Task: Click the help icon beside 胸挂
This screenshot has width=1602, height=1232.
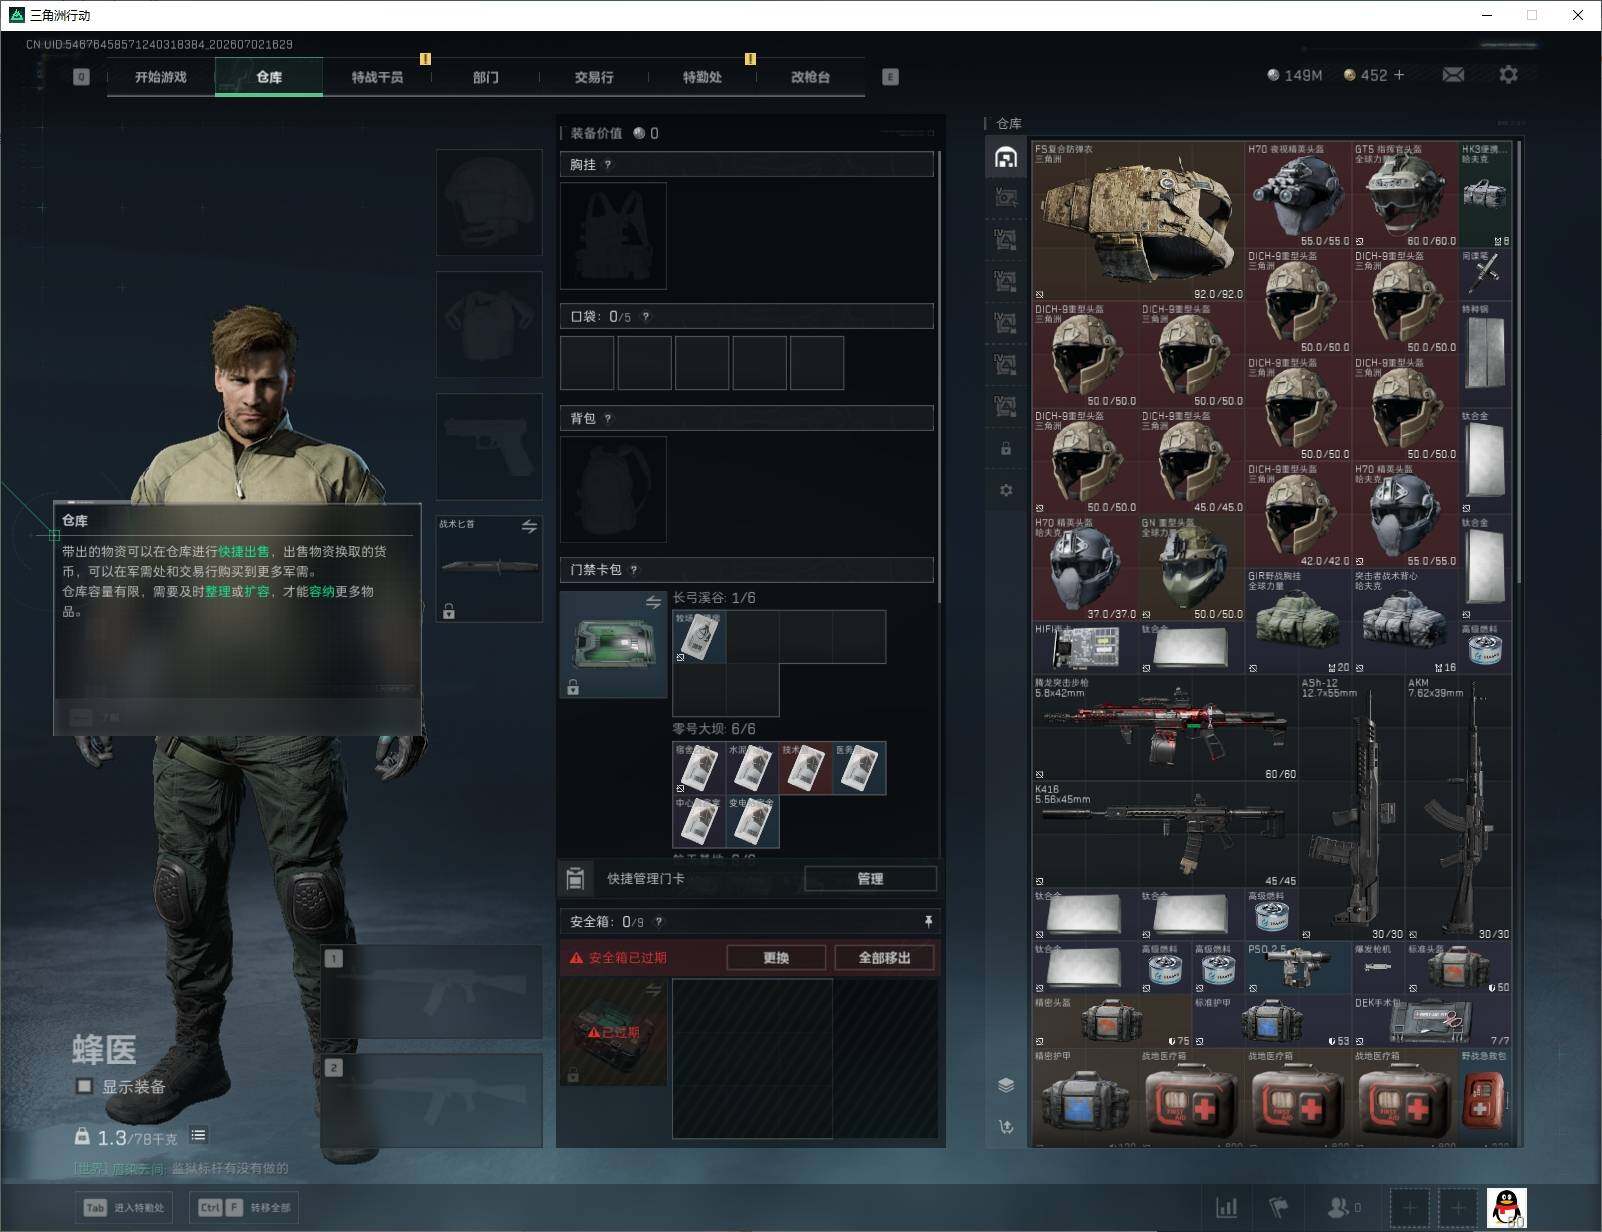Action: tap(607, 165)
